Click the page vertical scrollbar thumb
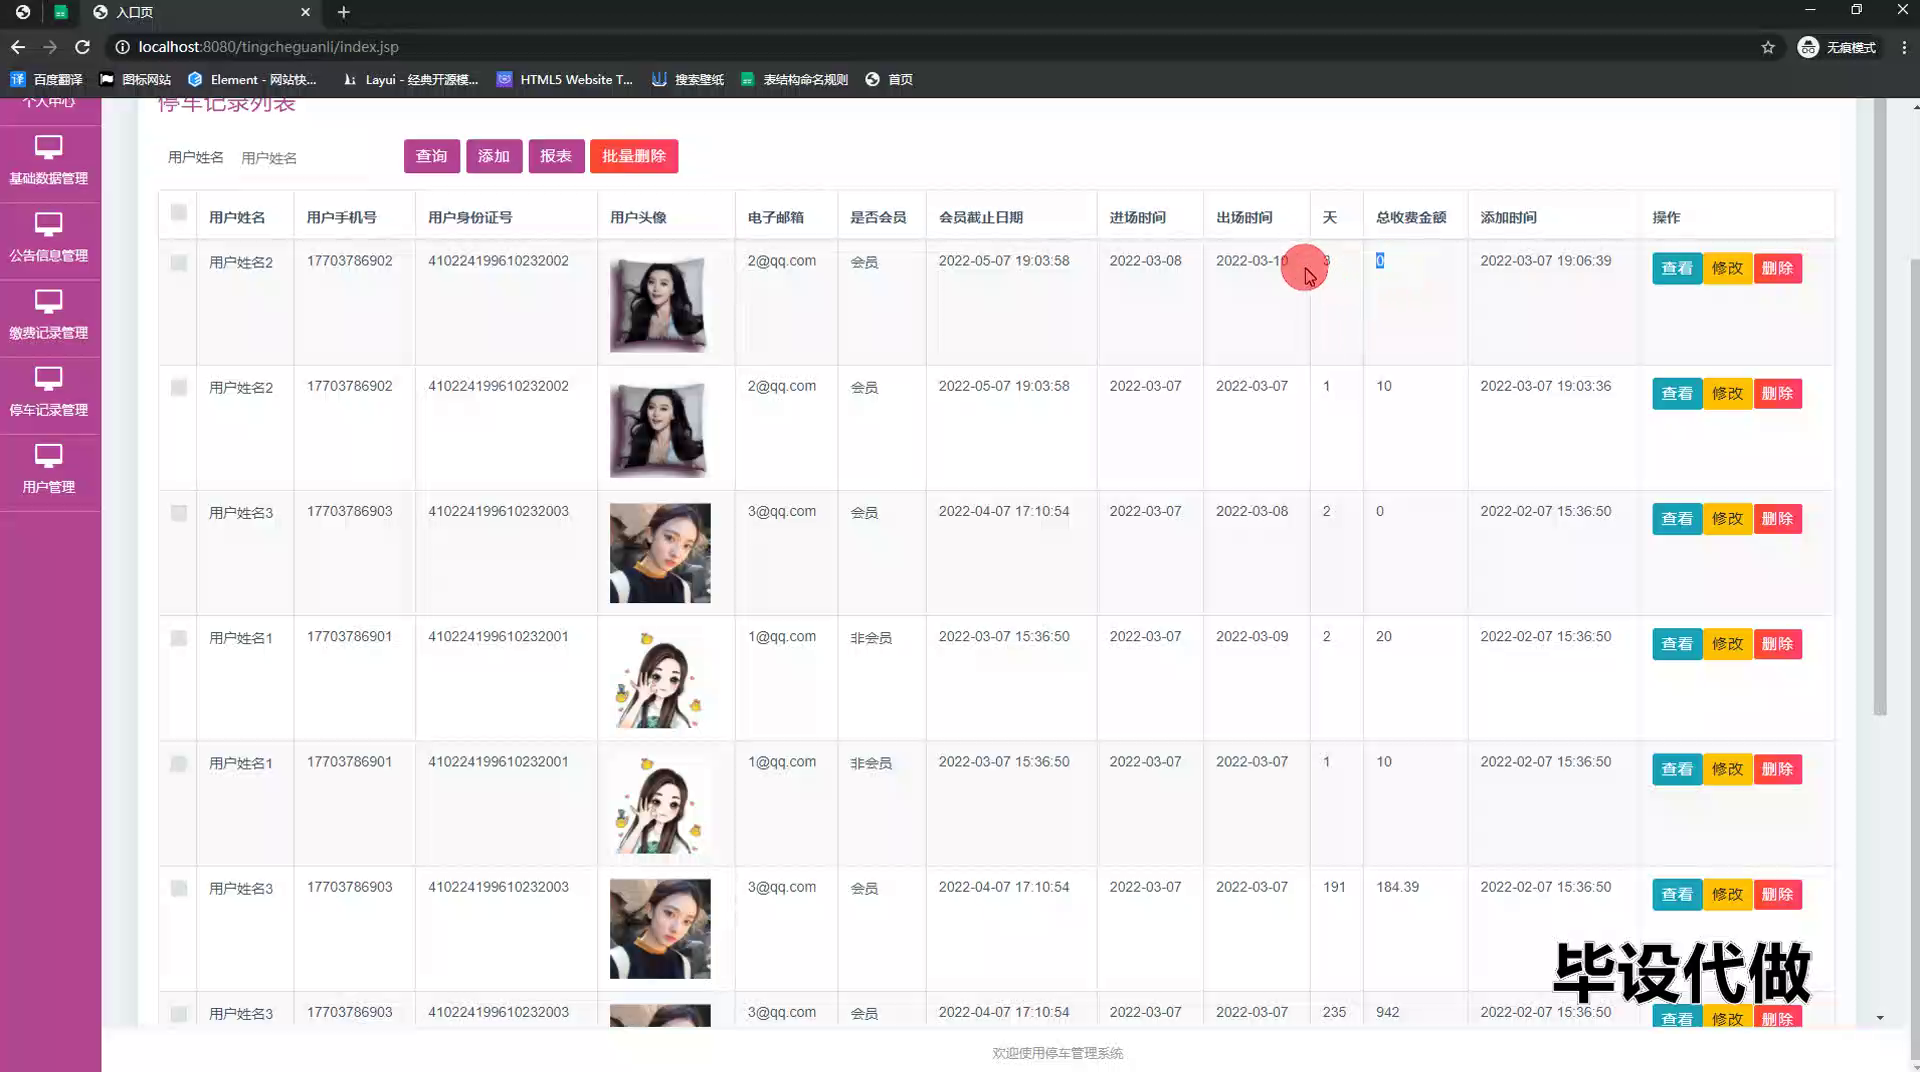This screenshot has width=1920, height=1072. 1915,660
